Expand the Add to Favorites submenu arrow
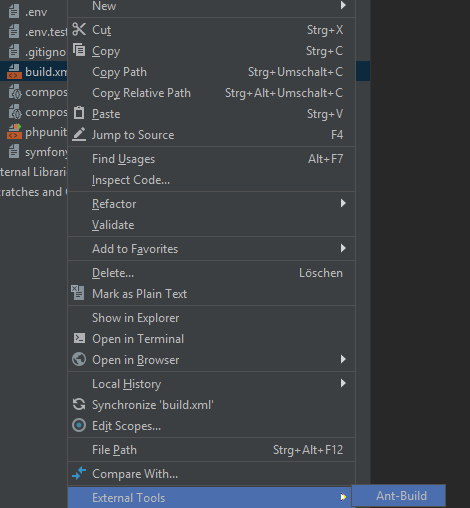Viewport: 470px width, 508px height. pos(343,248)
